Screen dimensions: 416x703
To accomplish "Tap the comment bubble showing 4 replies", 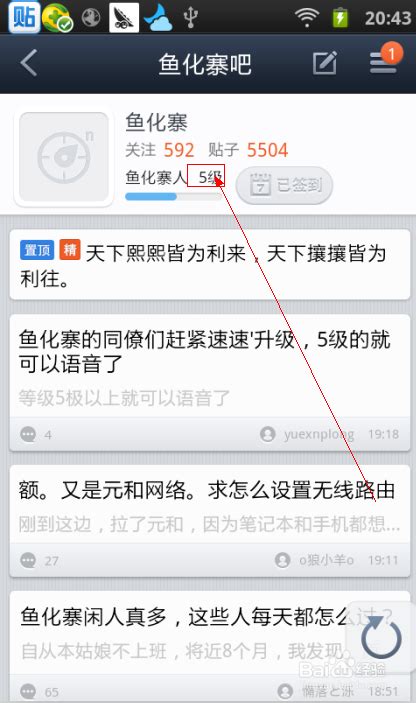I will pos(36,434).
